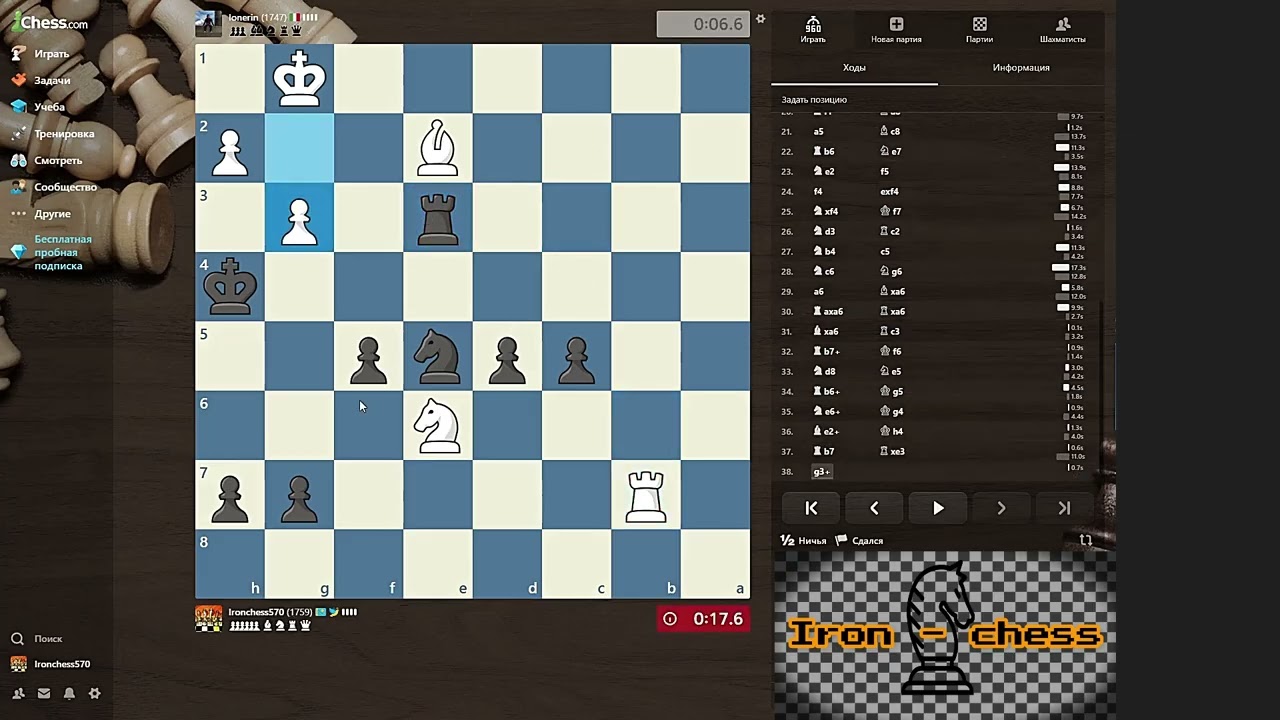Select move 37 Rb7 in list

coord(825,451)
